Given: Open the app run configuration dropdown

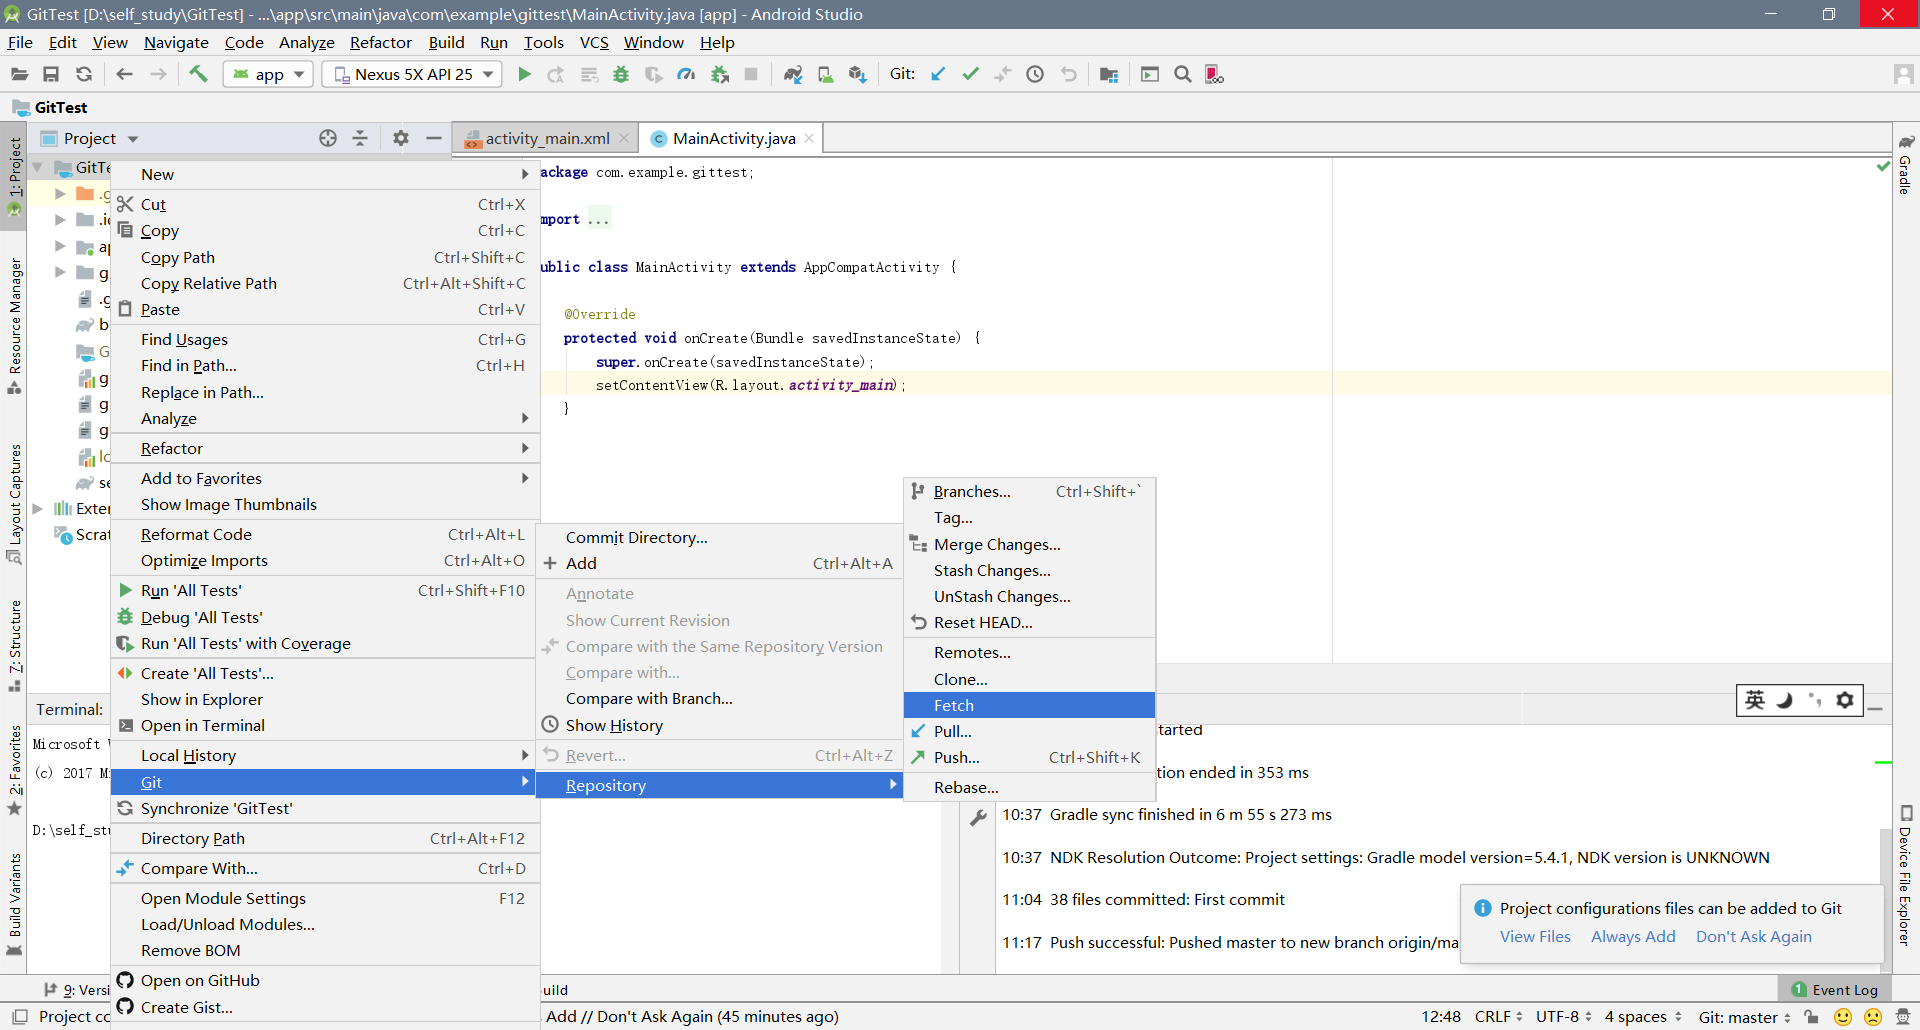Looking at the screenshot, I should click(268, 74).
